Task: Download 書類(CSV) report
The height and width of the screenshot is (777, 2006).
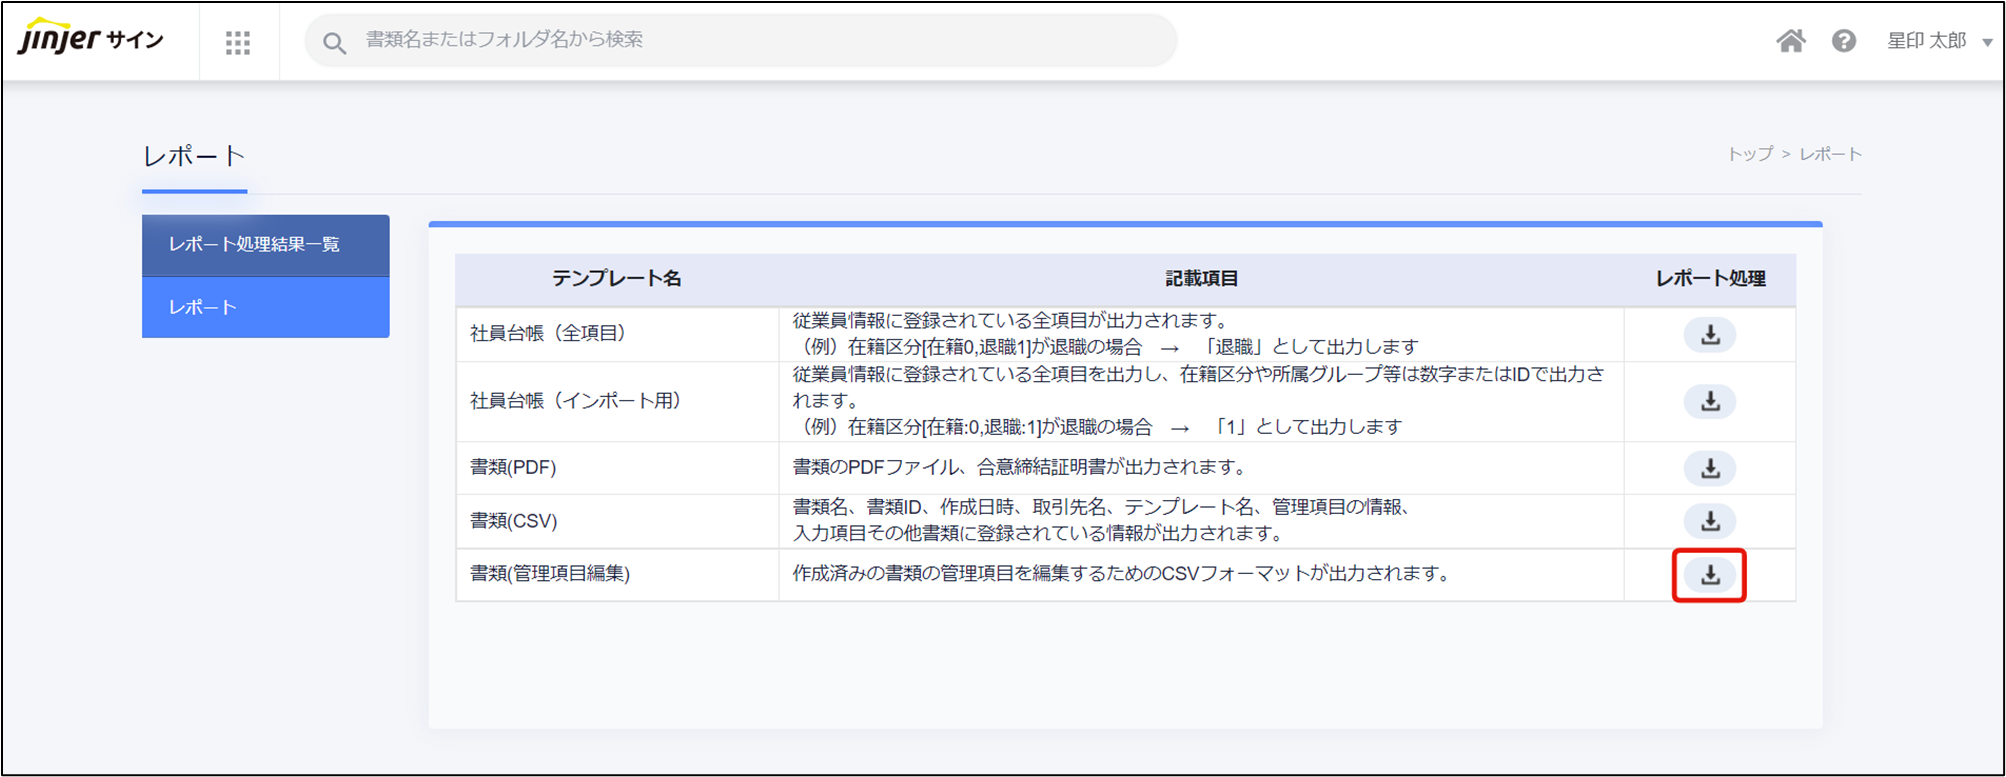Action: click(1710, 522)
